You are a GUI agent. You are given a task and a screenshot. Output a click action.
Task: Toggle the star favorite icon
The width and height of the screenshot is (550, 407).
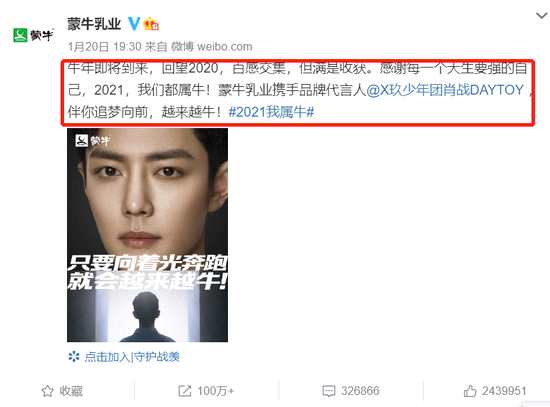click(47, 391)
